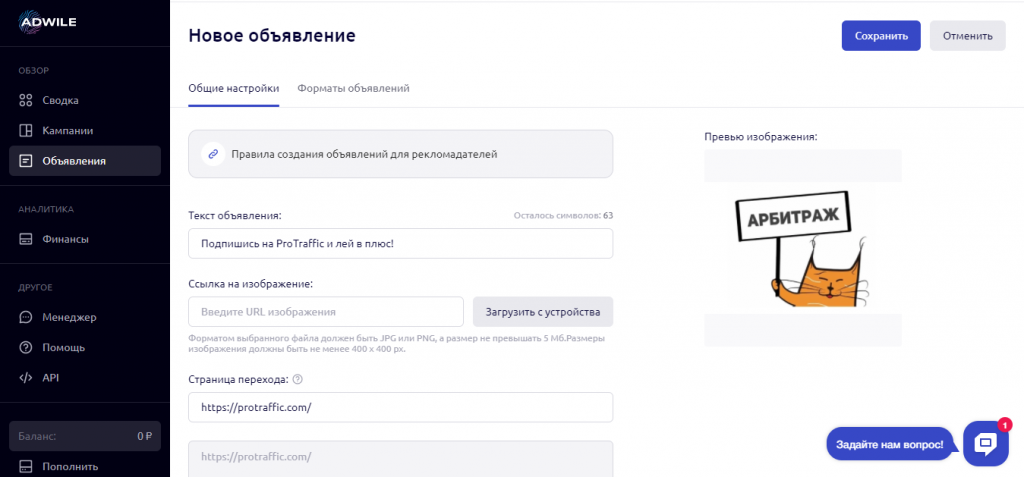Open the Помощь question icon
The image size is (1024, 477).
pos(26,347)
